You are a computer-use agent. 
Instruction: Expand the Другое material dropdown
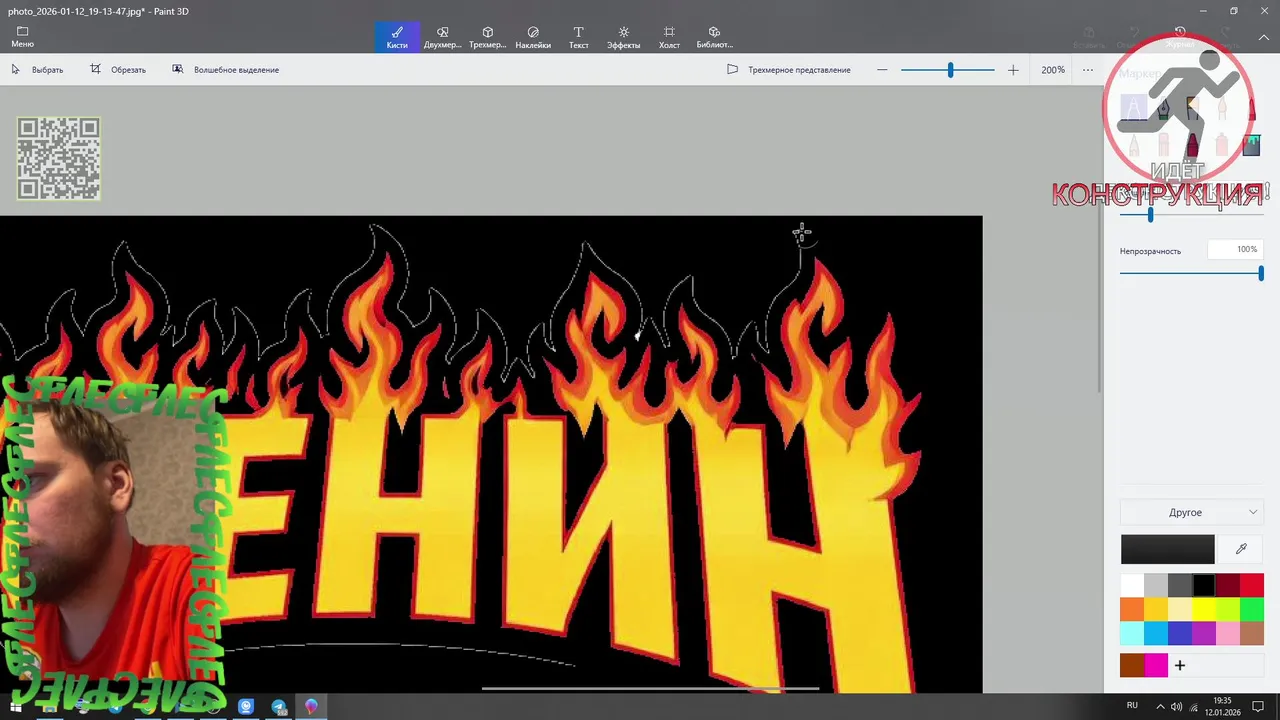[1191, 512]
